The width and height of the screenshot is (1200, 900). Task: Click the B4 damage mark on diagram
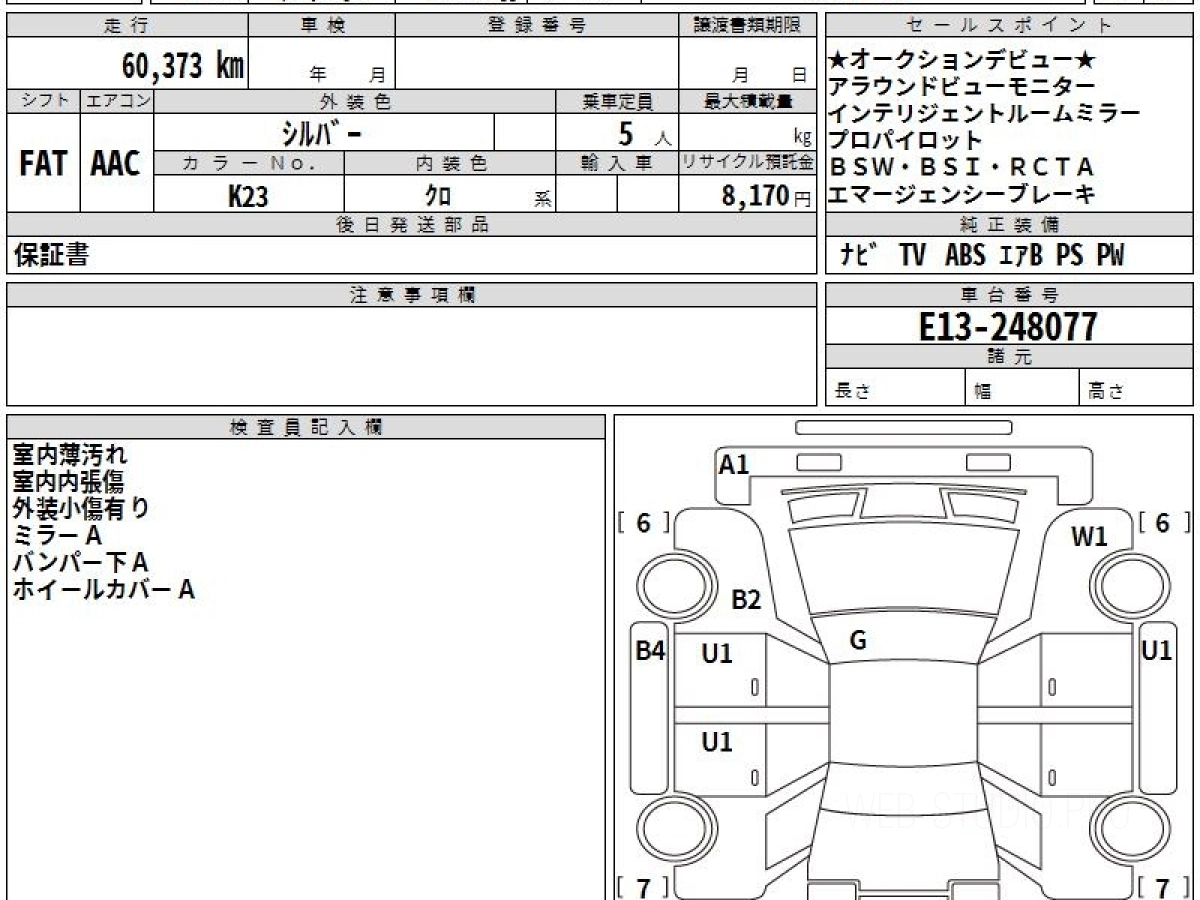click(x=651, y=651)
